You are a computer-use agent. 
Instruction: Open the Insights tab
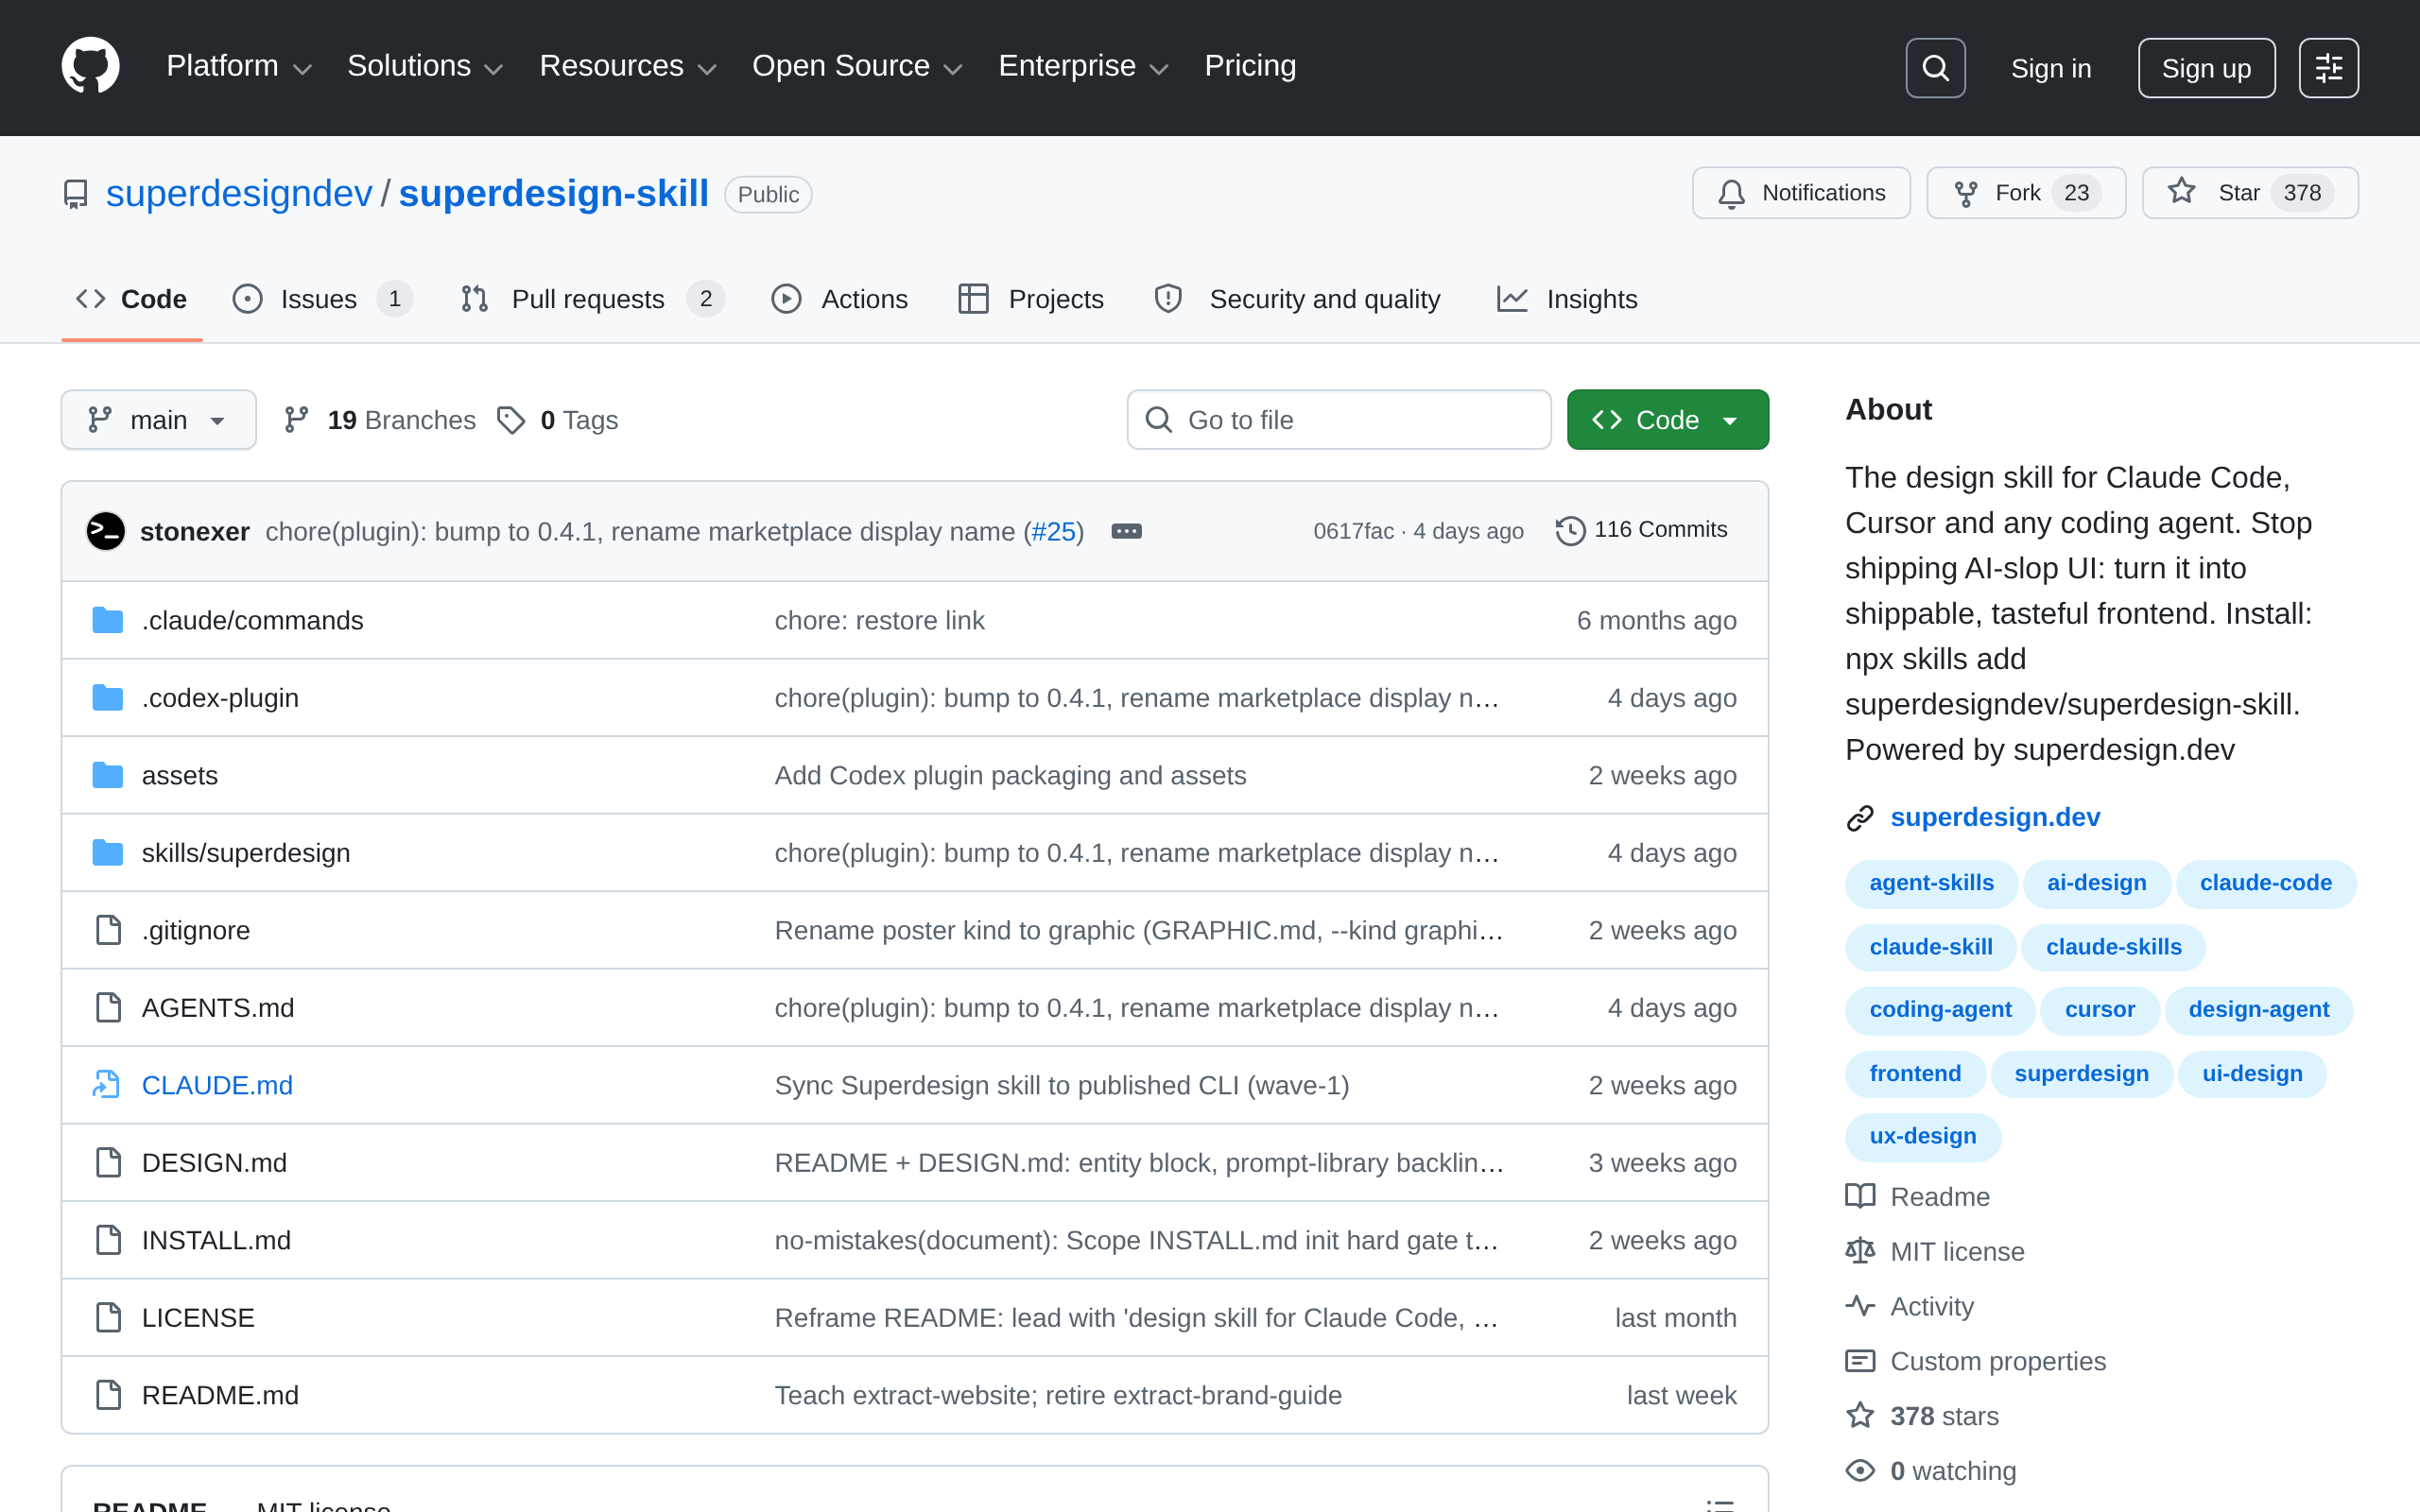pyautogui.click(x=1567, y=299)
